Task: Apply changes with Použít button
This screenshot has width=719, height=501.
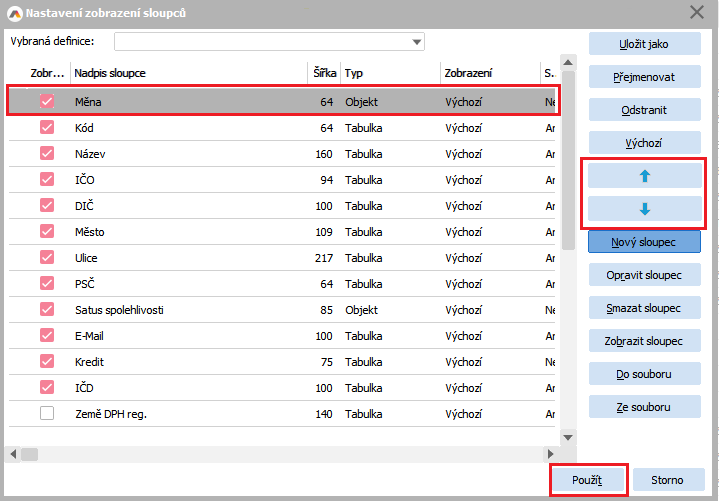Action: 587,480
